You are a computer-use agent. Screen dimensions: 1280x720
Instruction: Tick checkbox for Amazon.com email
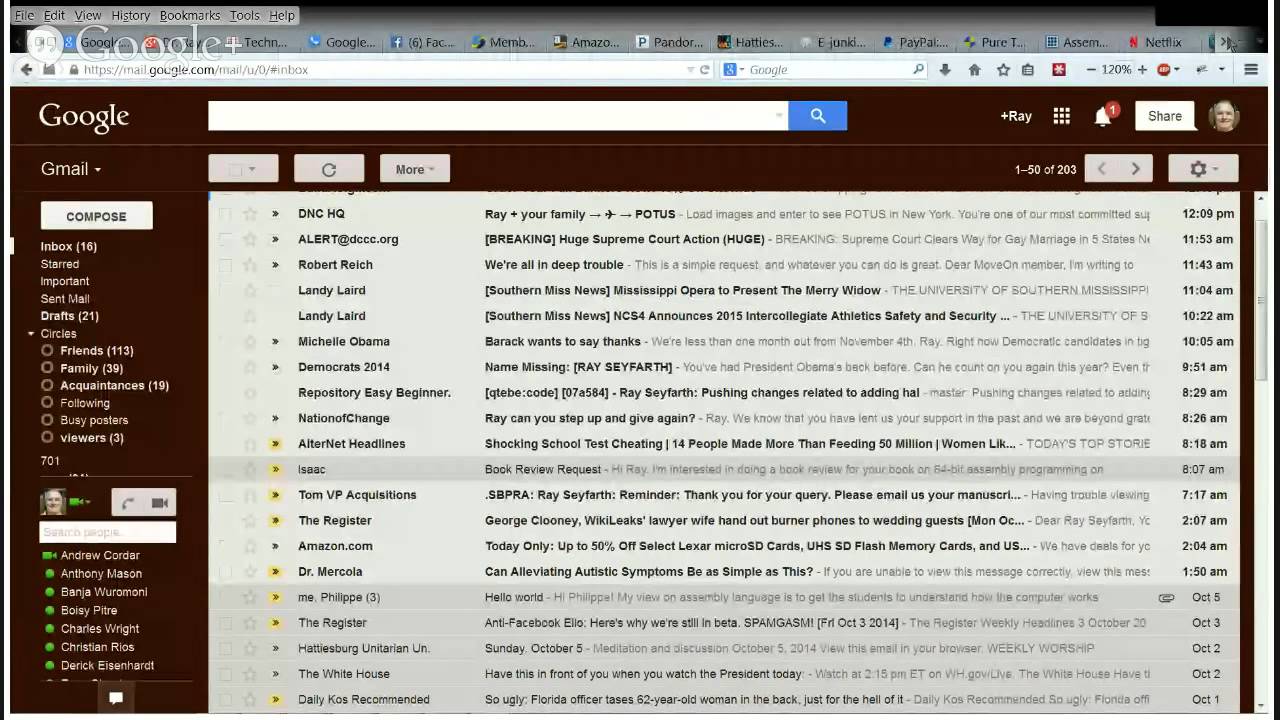pos(225,546)
